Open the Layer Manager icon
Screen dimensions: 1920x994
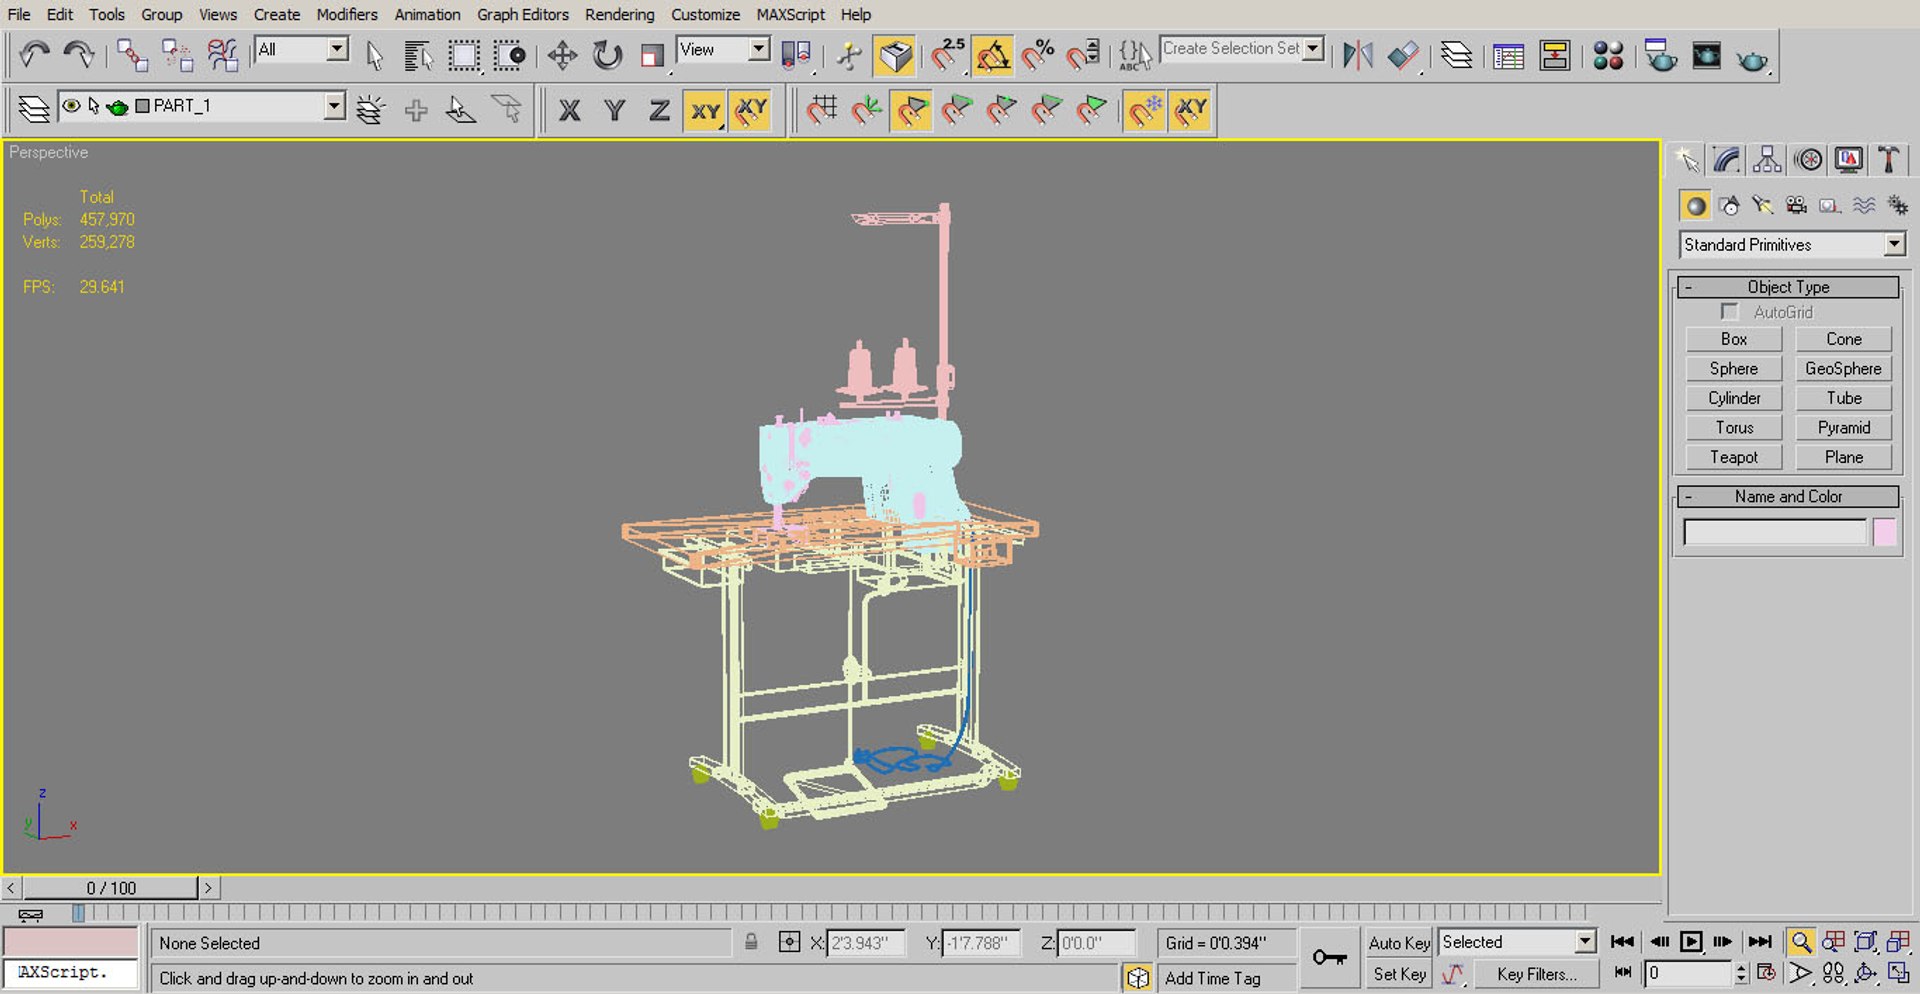(1456, 55)
